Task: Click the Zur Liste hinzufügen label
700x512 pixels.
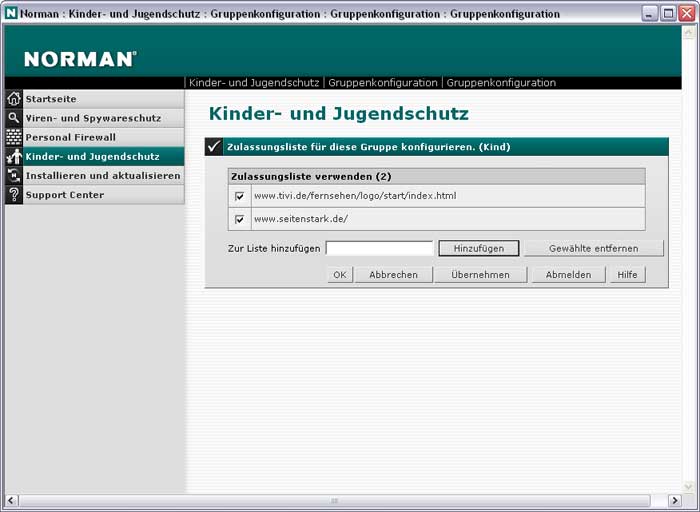Action: coord(274,249)
